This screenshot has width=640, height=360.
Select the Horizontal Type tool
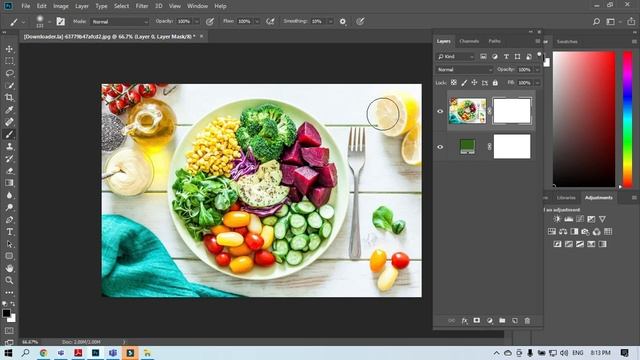9,232
